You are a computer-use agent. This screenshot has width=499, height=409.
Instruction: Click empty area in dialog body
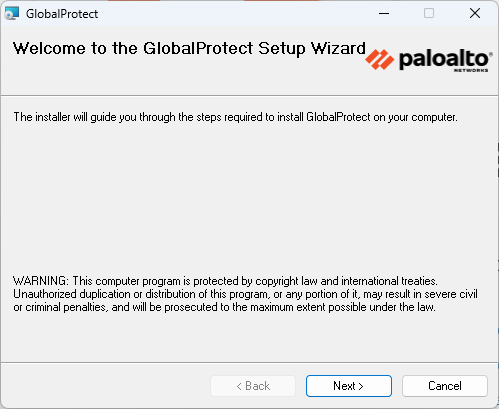pos(249,200)
